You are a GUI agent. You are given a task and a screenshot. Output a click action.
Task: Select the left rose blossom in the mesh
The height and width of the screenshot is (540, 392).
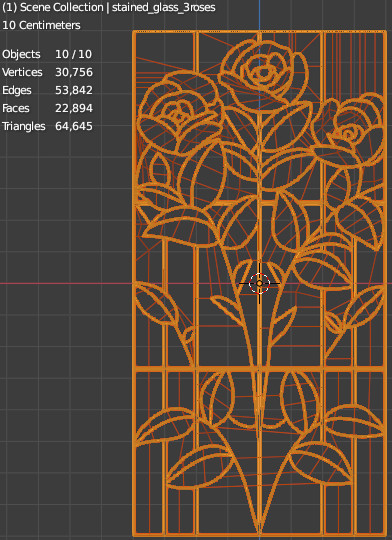tap(179, 114)
